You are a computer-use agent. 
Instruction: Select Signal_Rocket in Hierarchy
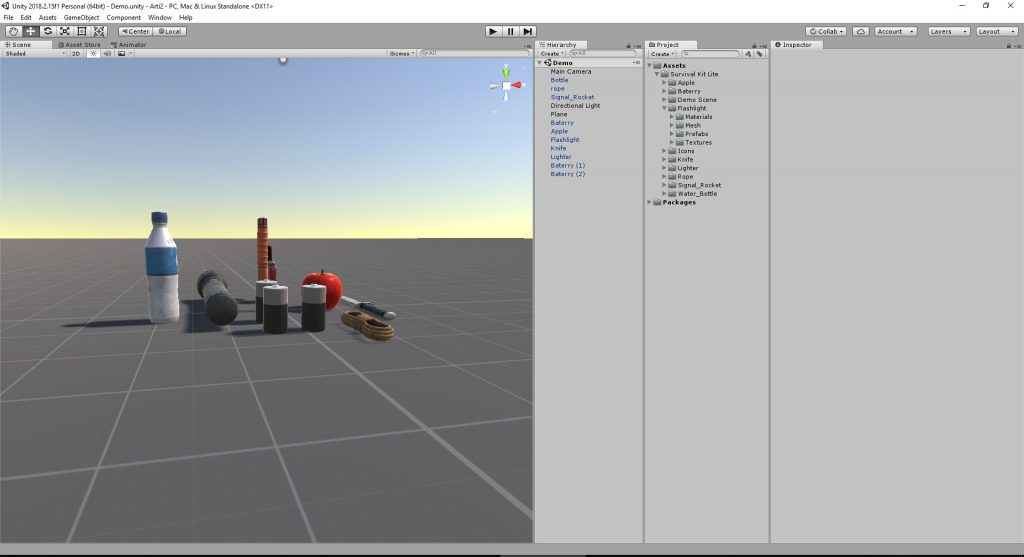coord(572,97)
